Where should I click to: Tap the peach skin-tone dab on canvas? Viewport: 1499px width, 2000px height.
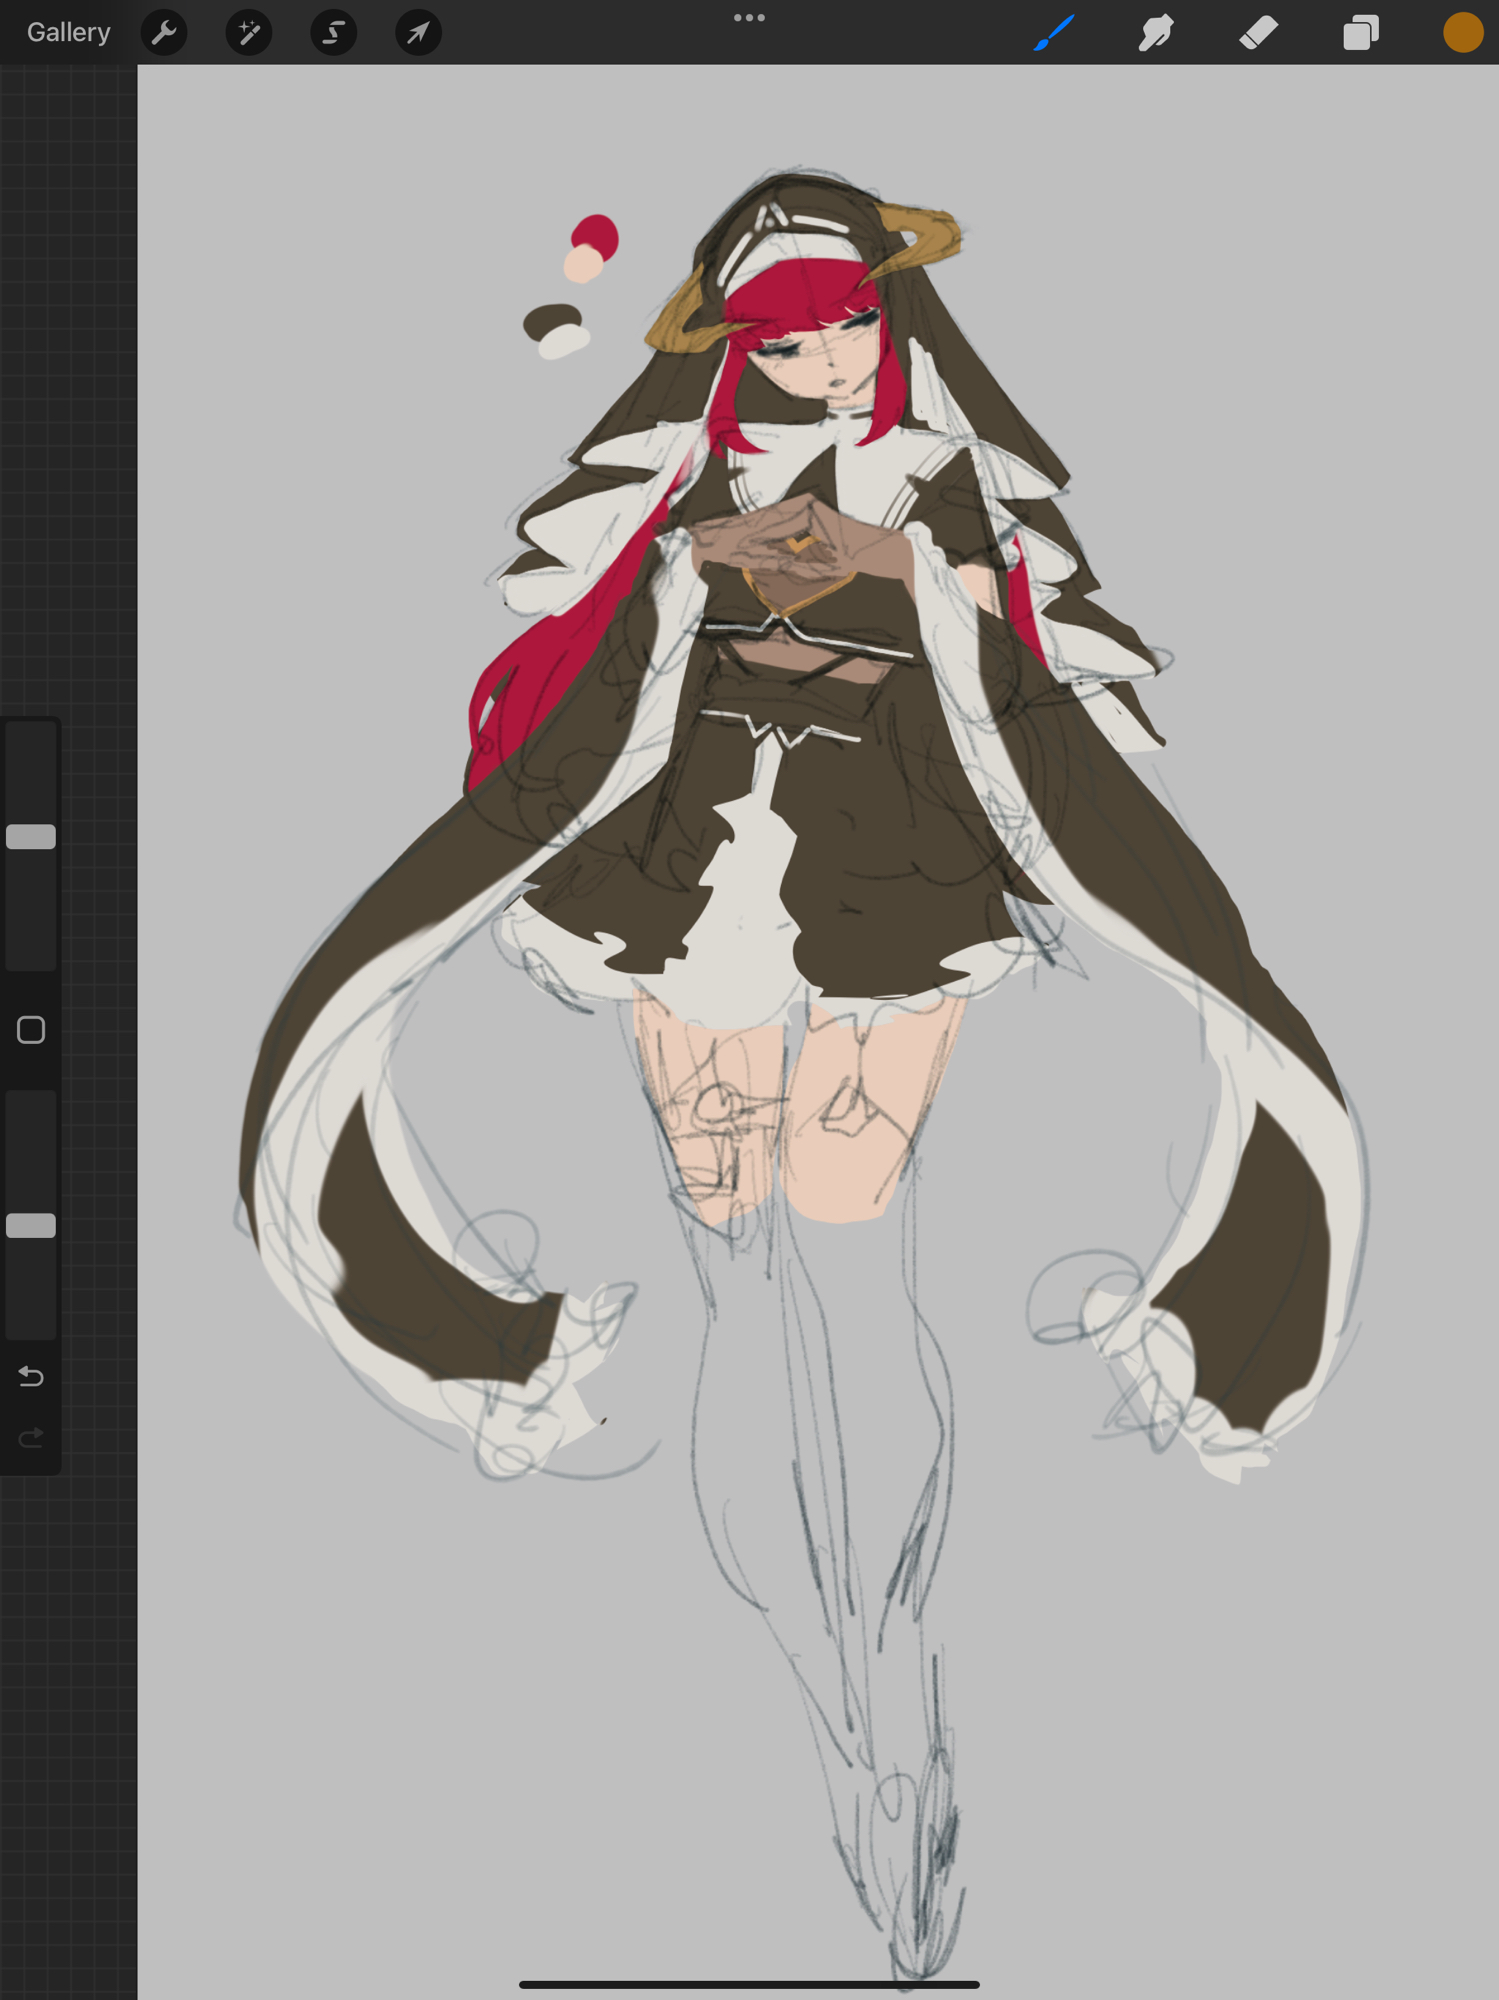tap(582, 266)
